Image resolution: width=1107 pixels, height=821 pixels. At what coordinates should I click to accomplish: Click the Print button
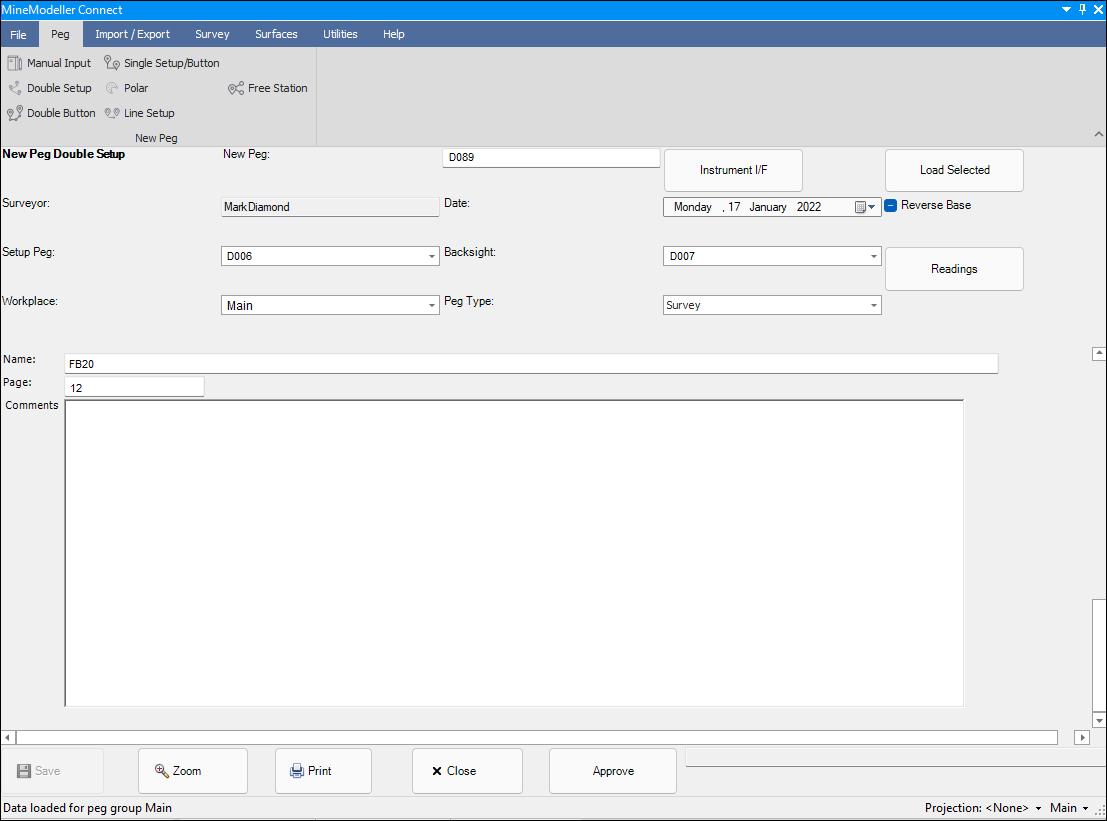coord(323,771)
